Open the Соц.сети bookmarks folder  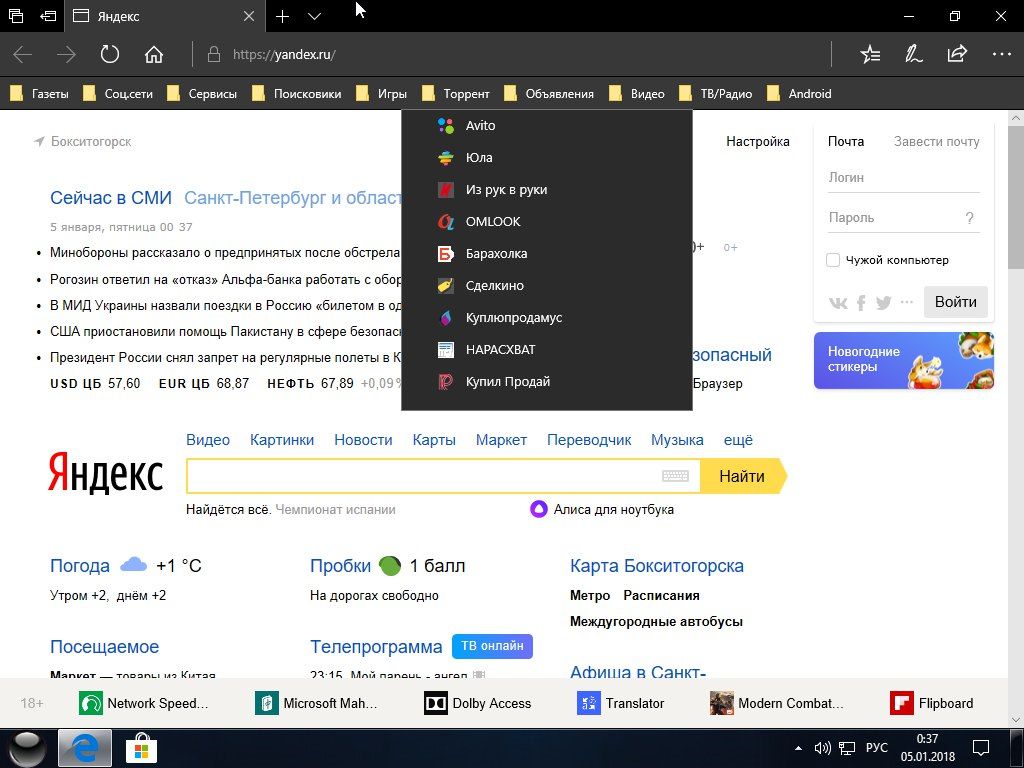point(118,94)
